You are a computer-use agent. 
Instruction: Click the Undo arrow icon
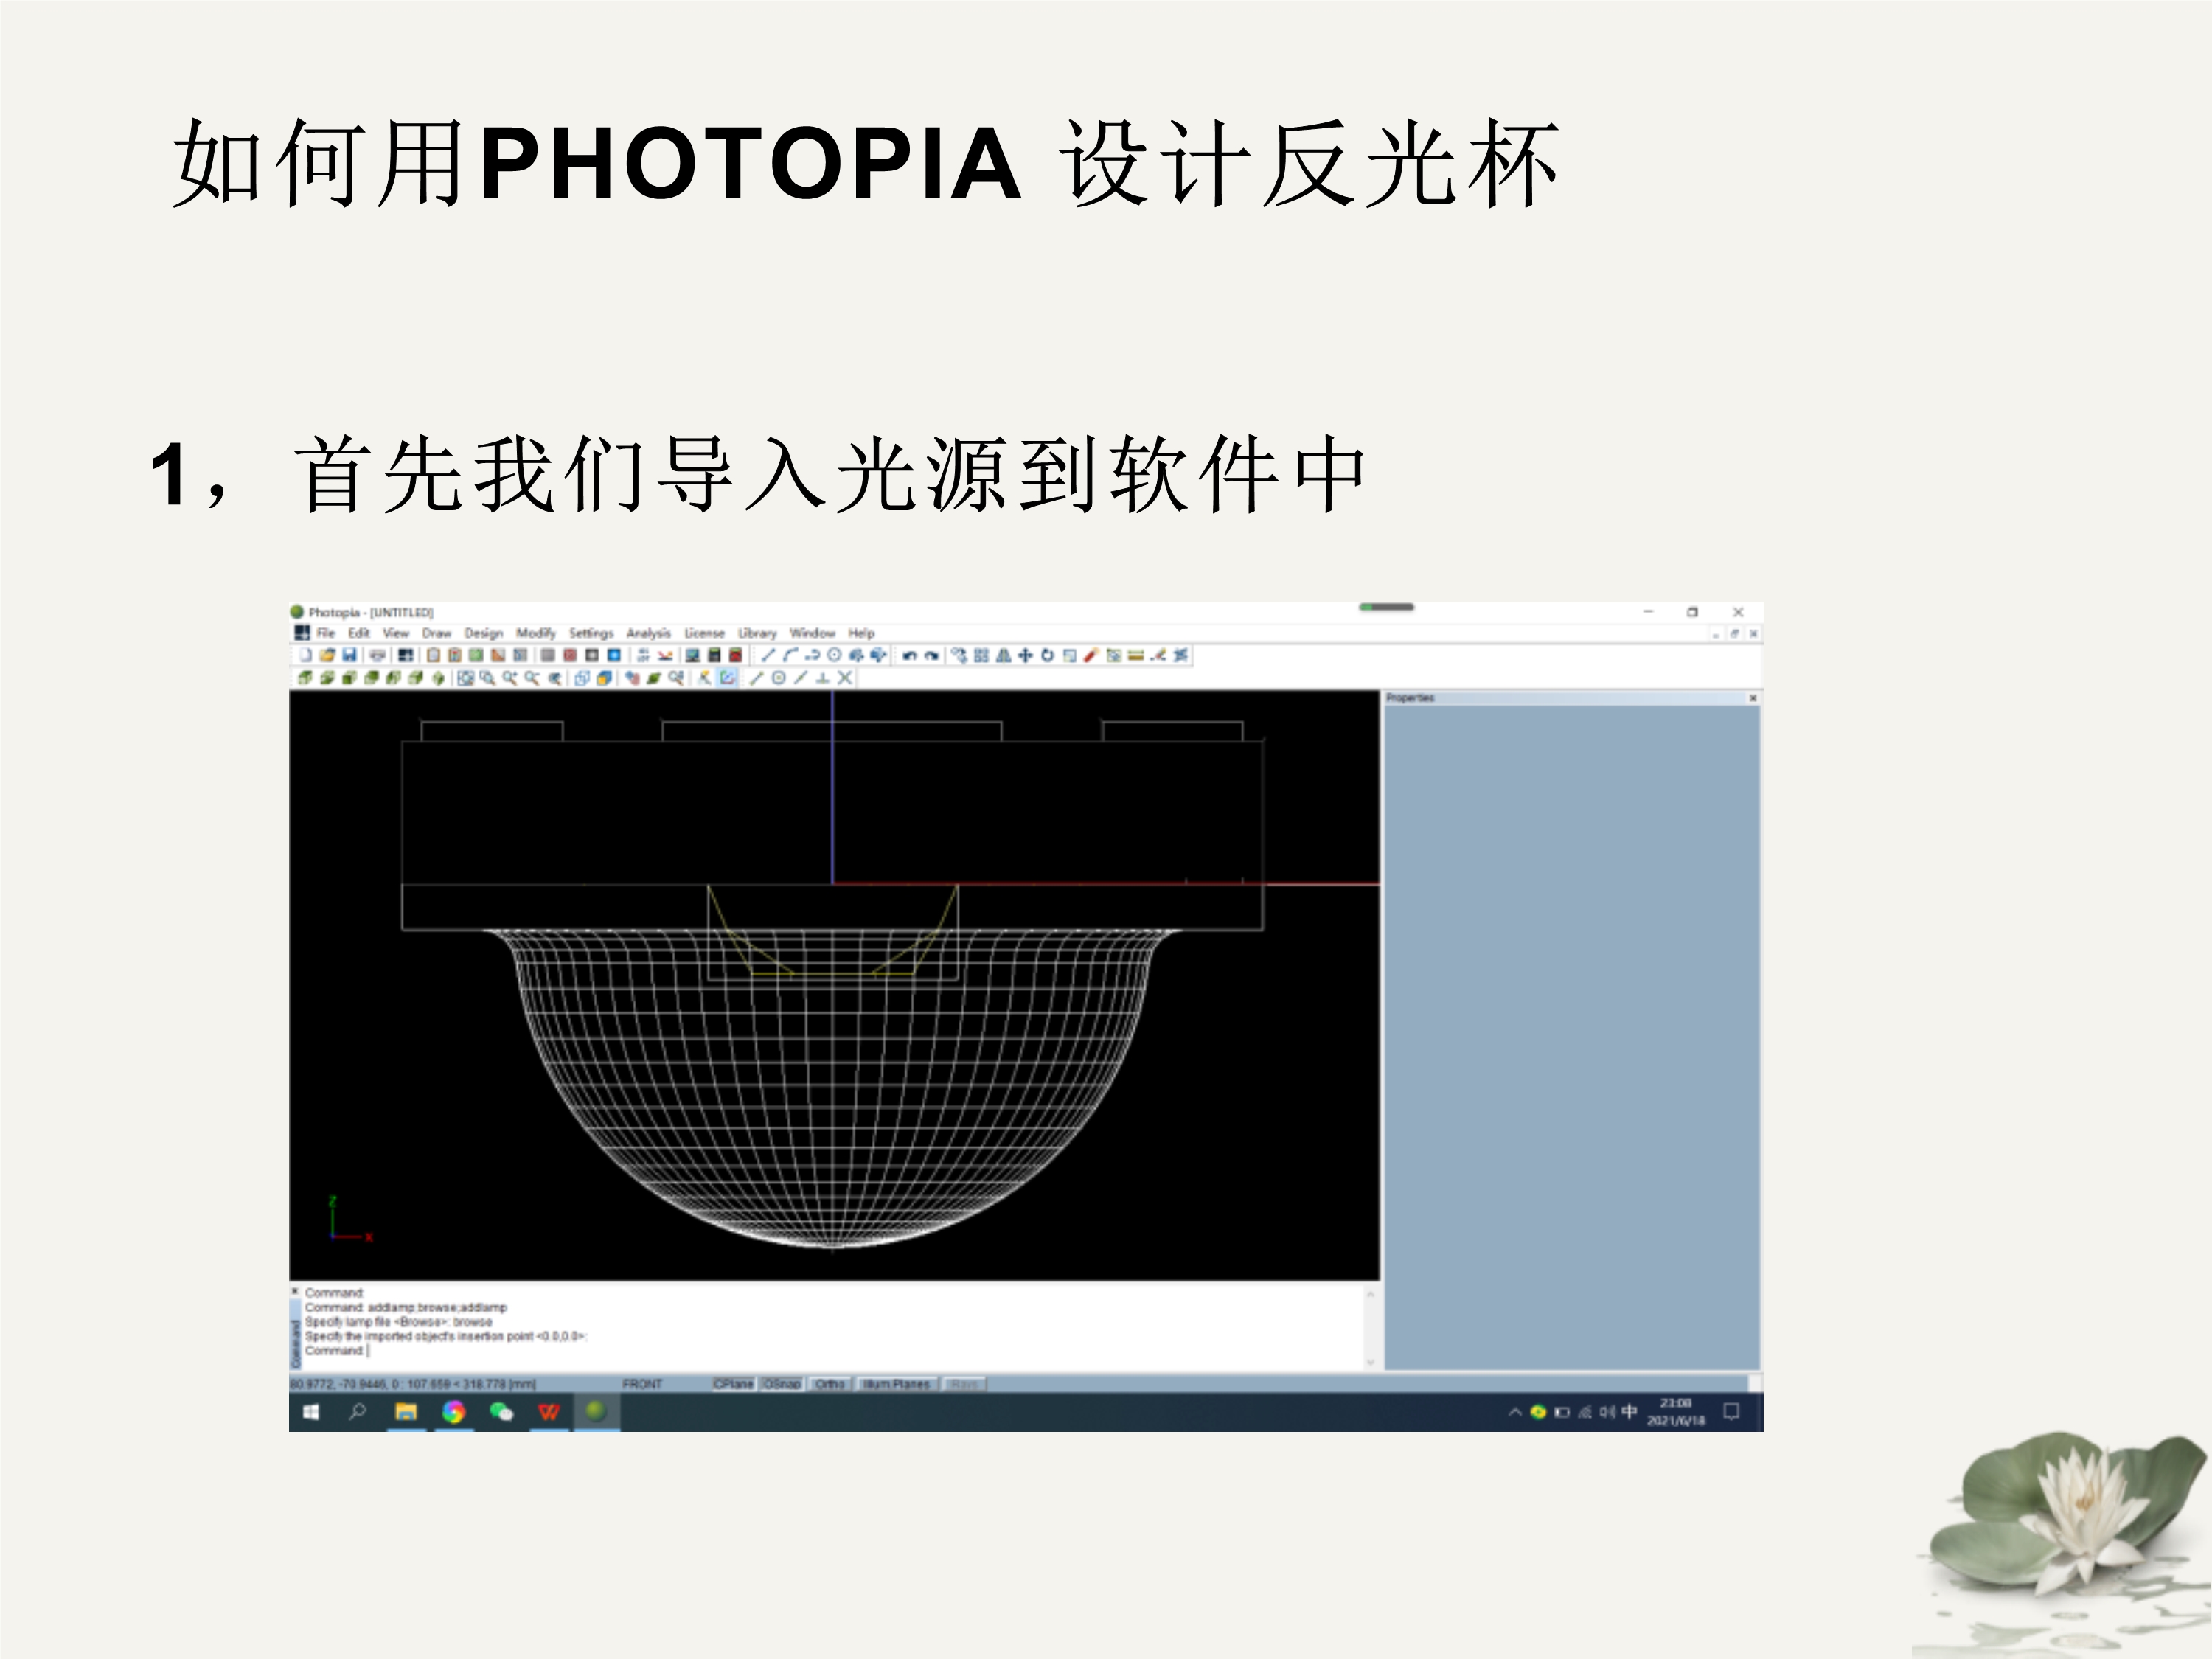[910, 656]
